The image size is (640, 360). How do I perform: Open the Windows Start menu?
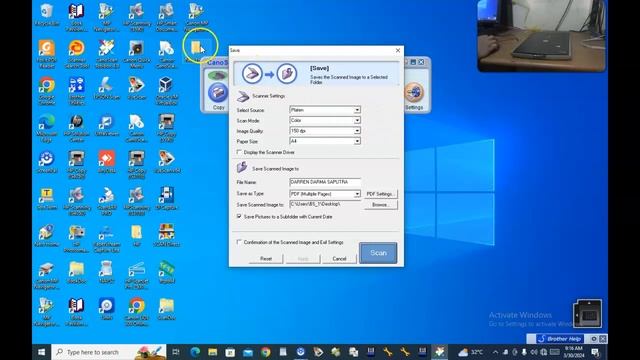(41, 352)
